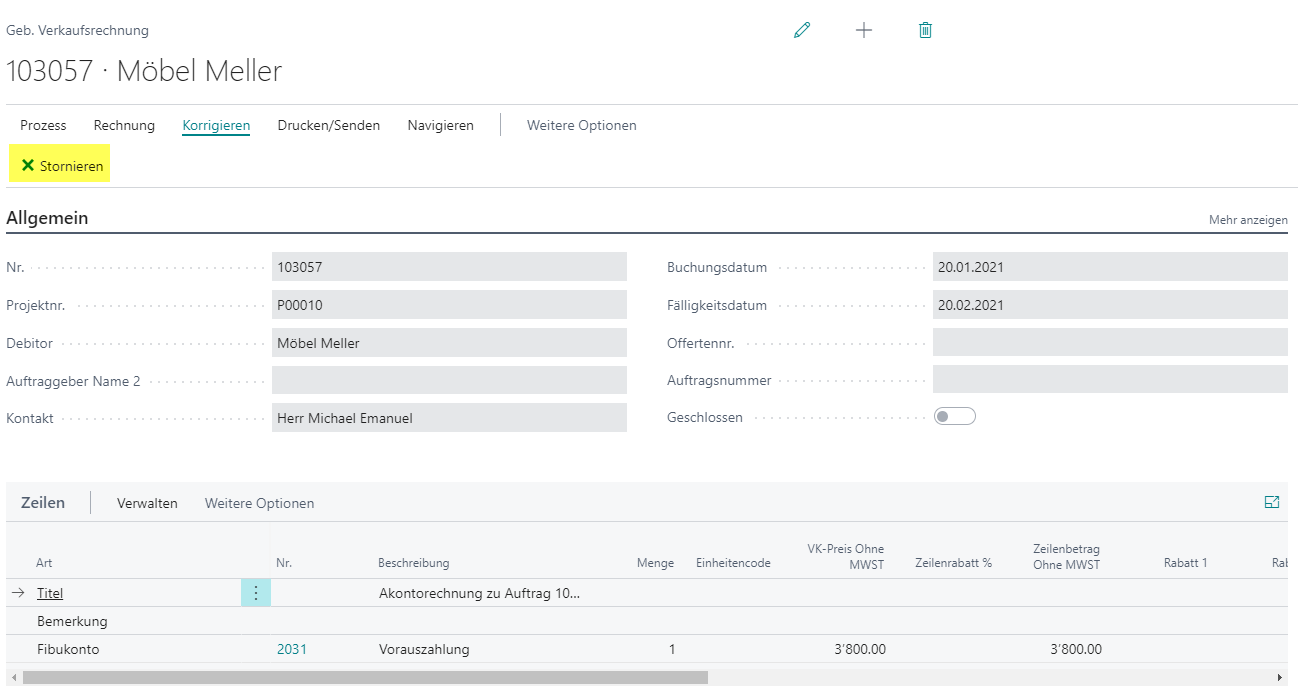The image size is (1298, 695).
Task: Click the Kontakt field Herr Michael Emanuel
Action: [449, 418]
